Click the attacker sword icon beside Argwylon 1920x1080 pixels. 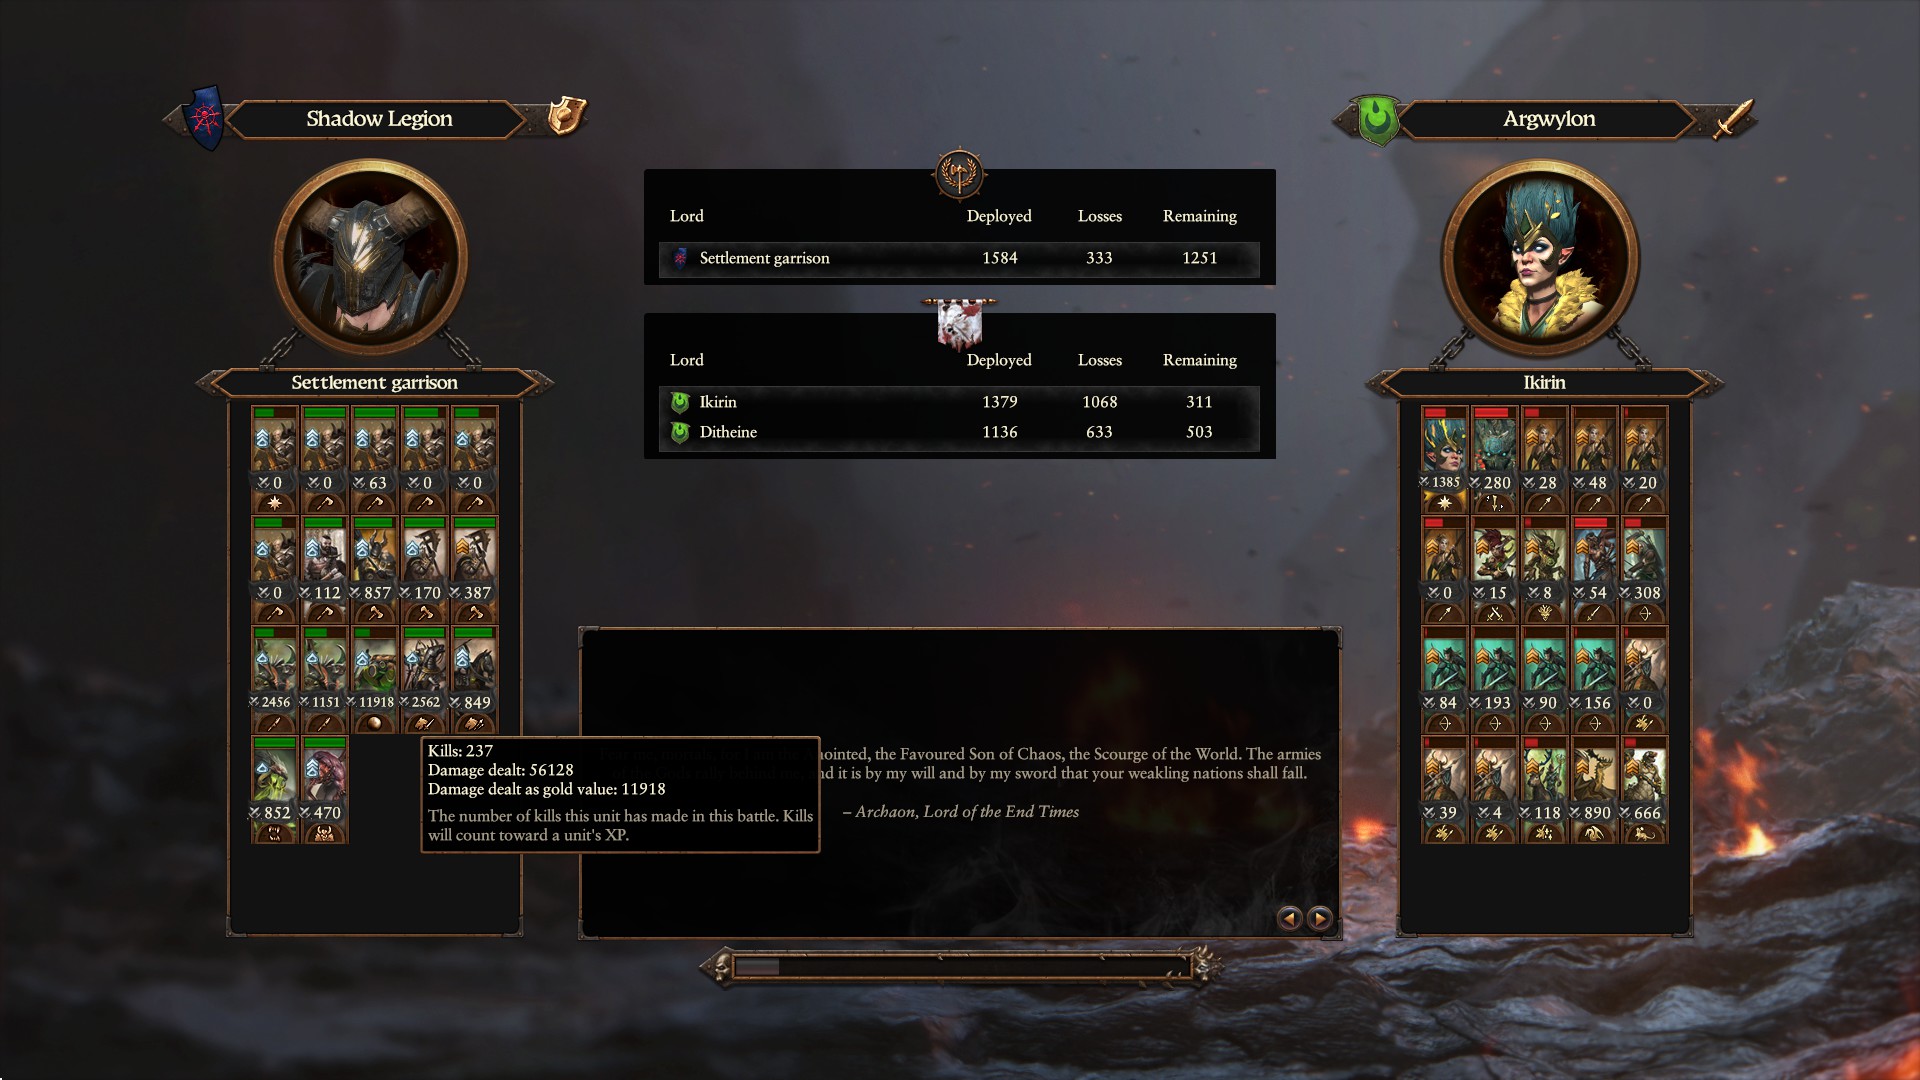pos(1734,118)
